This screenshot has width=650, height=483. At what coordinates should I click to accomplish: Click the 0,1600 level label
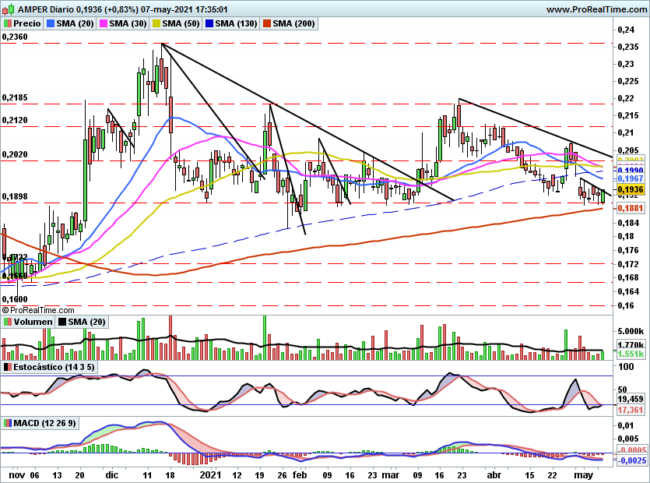tap(15, 299)
